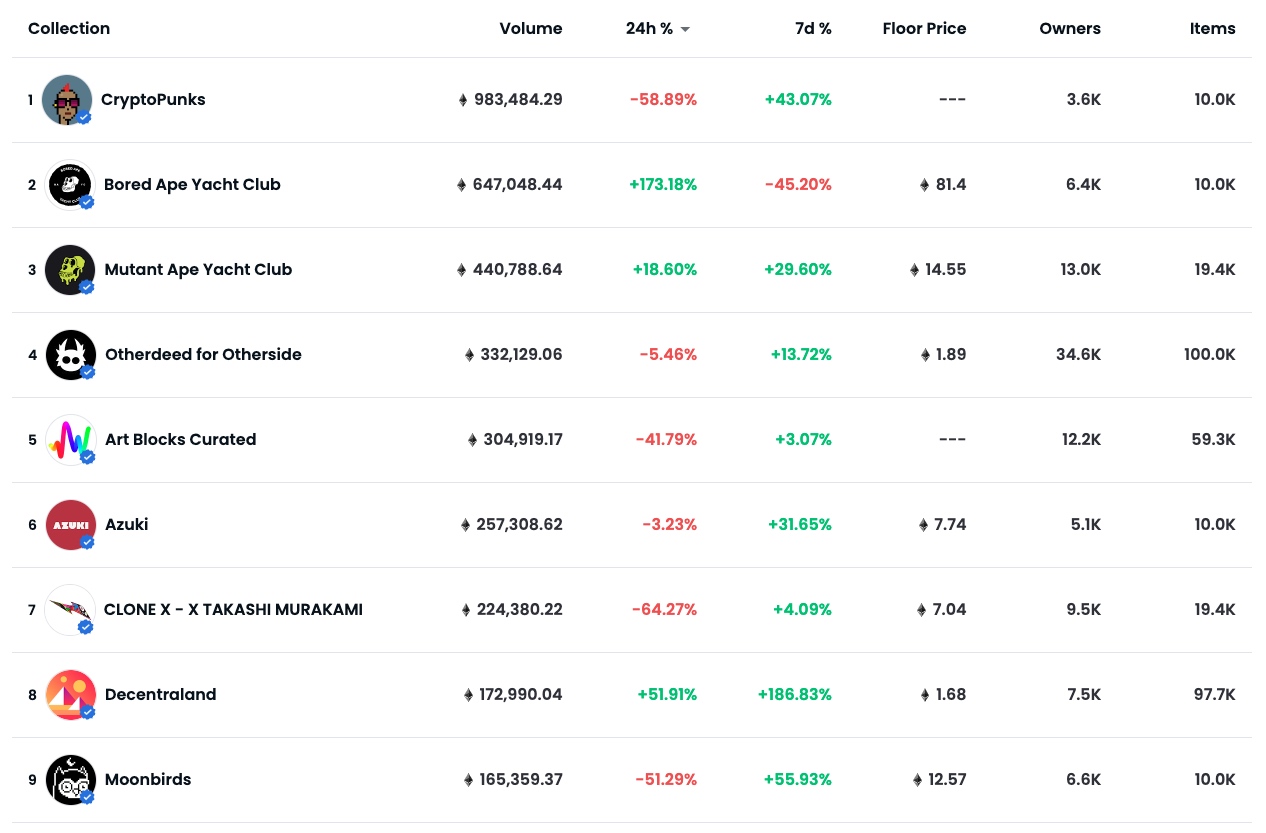The width and height of the screenshot is (1266, 833).
Task: Open the Otherdeed for Otherside avatar
Action: (x=70, y=355)
